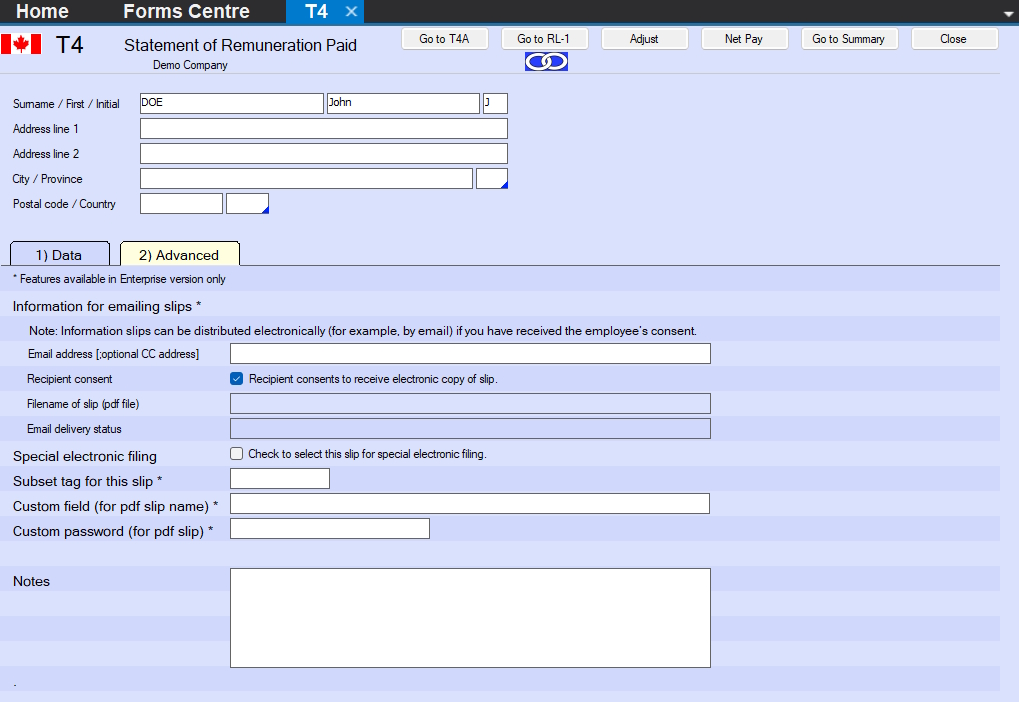Switch to the 1) Data tab
This screenshot has height=702, width=1019.
pos(59,255)
